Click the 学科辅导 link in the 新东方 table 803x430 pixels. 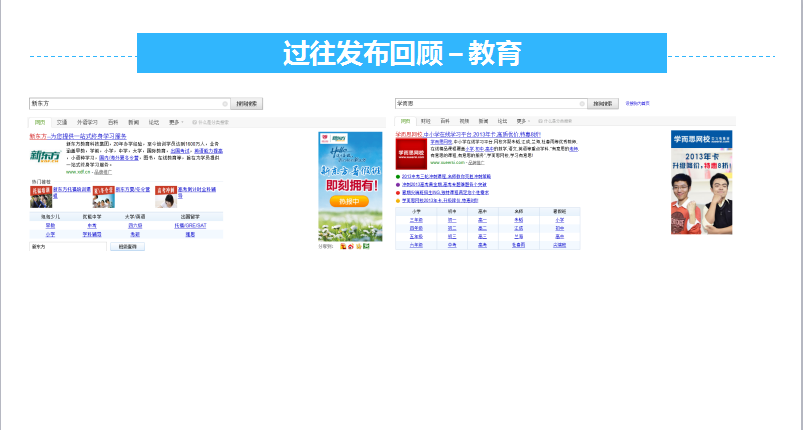92,234
